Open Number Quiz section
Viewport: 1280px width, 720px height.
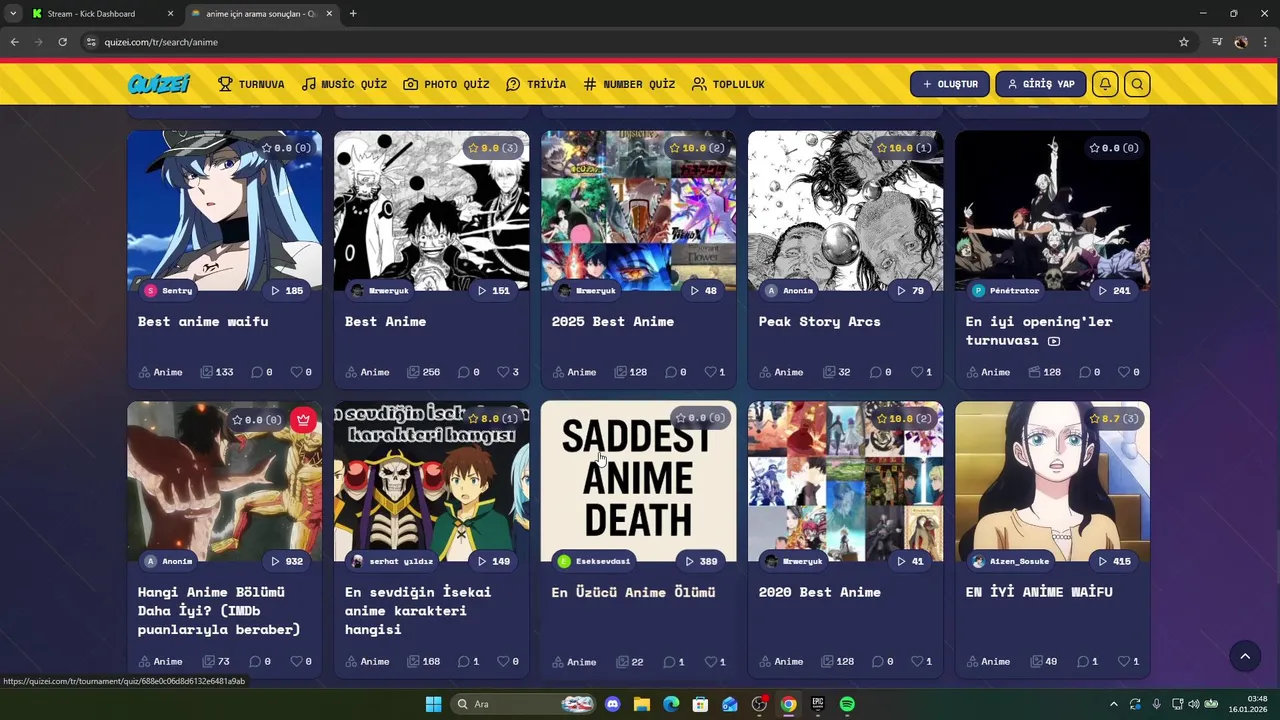629,84
